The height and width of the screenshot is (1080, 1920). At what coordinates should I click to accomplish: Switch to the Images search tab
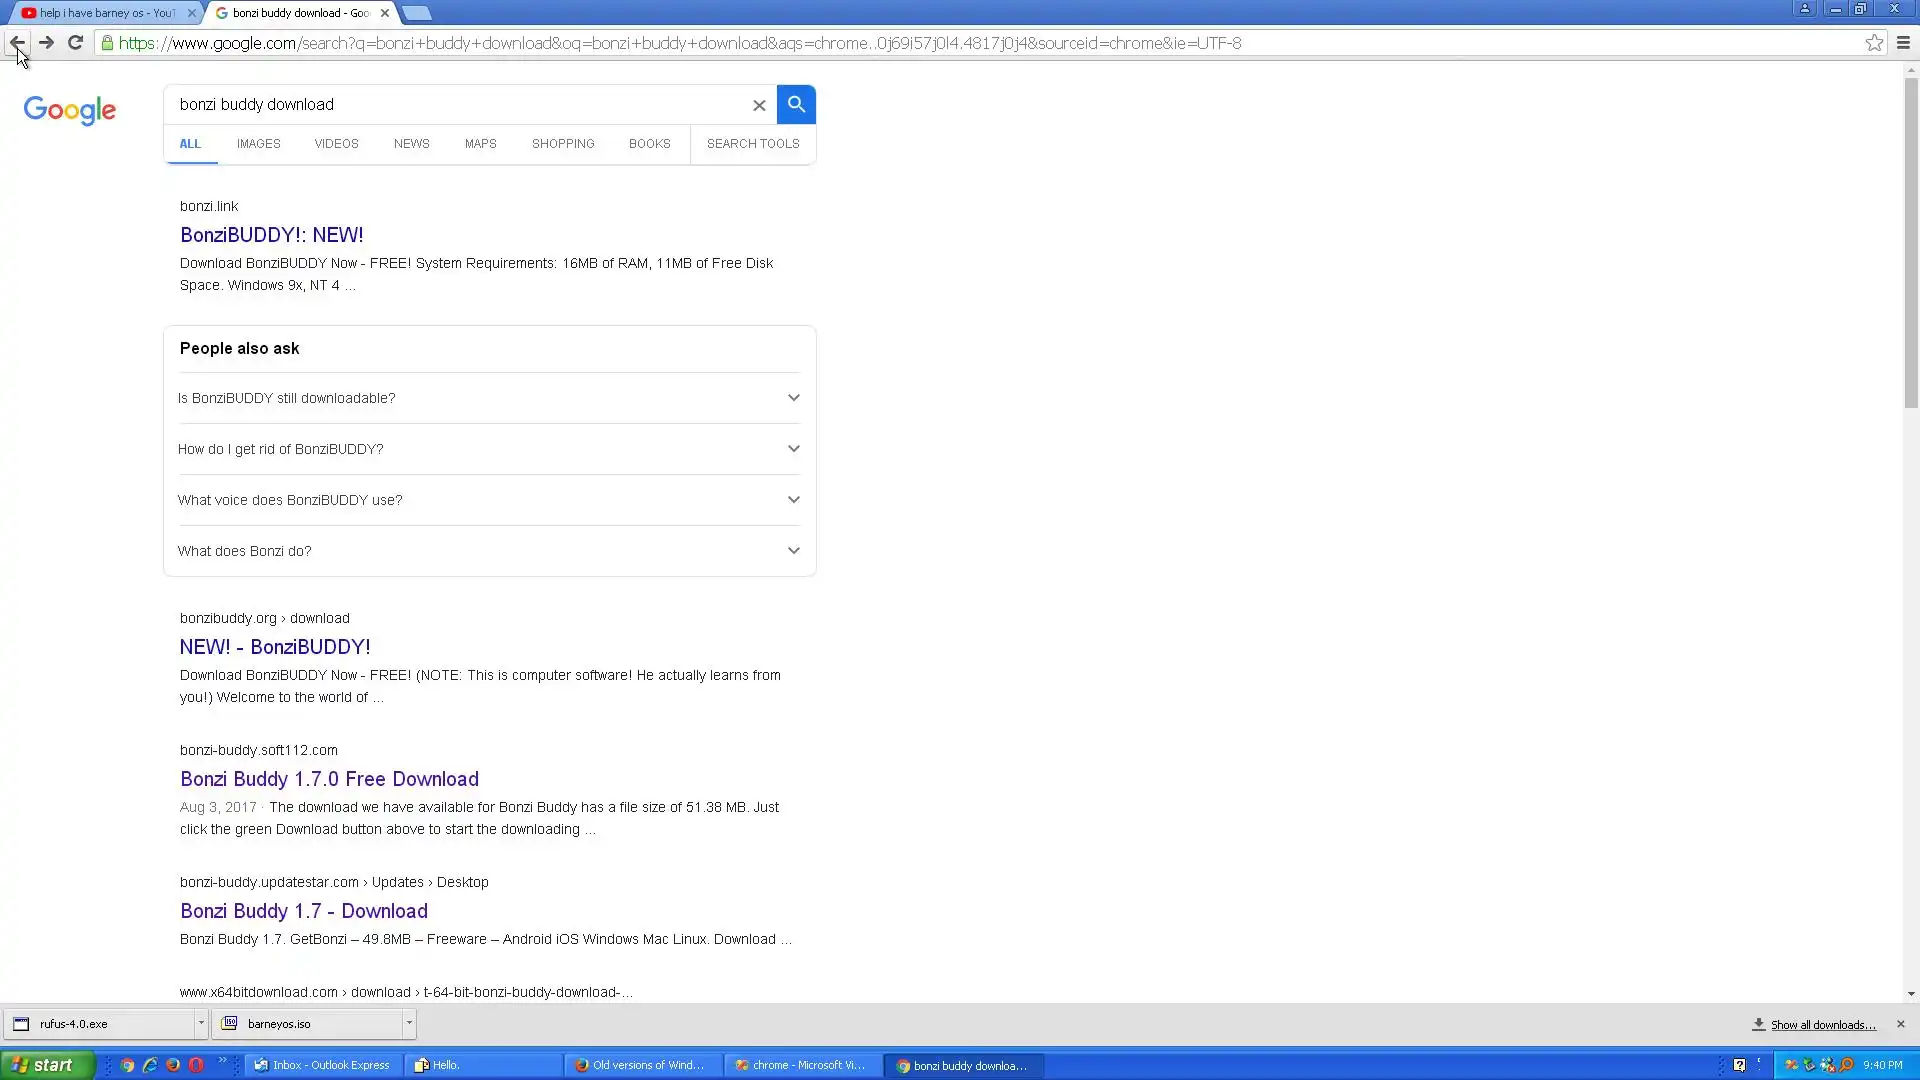coord(258,144)
